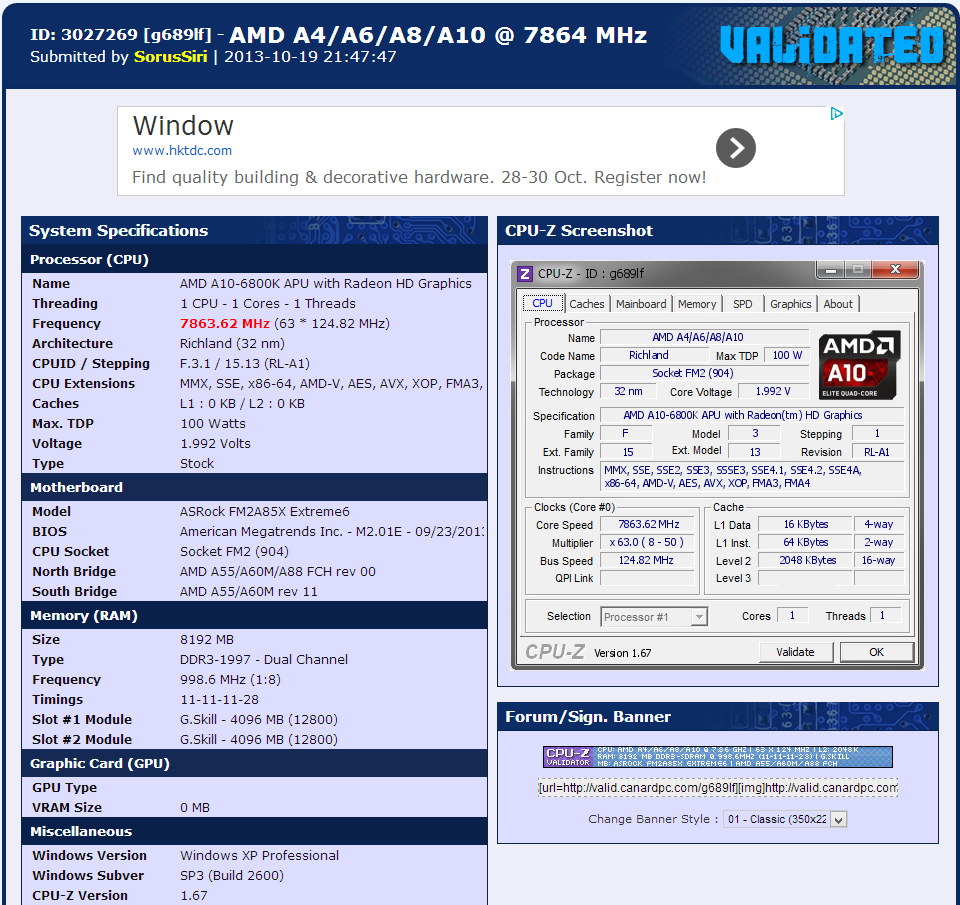Click the System Specifications heading
Screen dimensions: 960x905
118,230
